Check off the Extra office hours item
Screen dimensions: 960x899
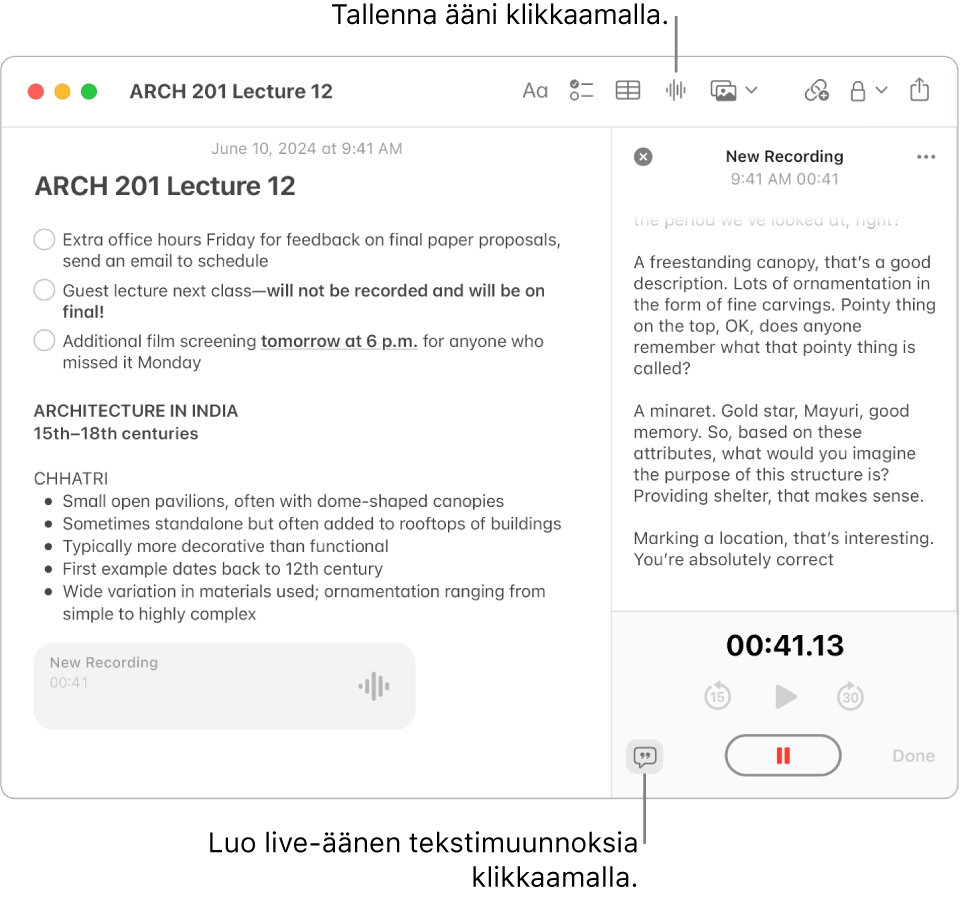pos(43,240)
